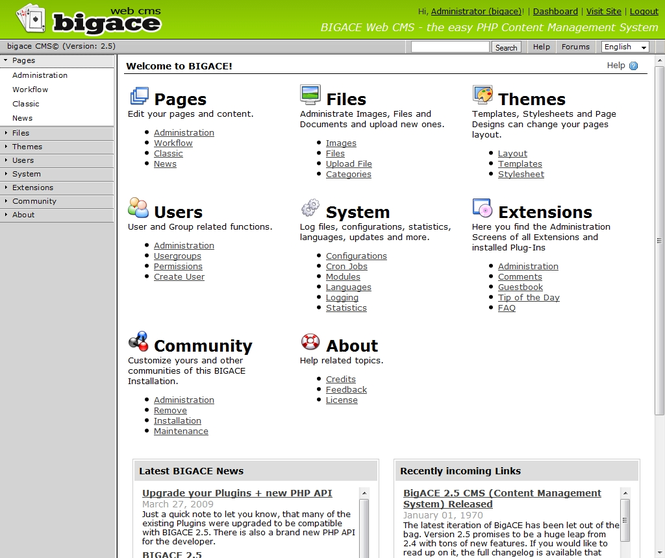
Task: Open Maintenance link under Community
Action: pyautogui.click(x=181, y=431)
